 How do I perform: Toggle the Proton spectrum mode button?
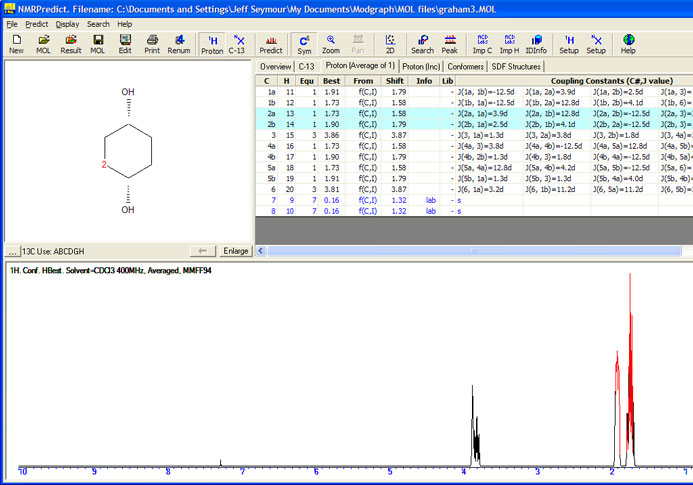pos(212,43)
